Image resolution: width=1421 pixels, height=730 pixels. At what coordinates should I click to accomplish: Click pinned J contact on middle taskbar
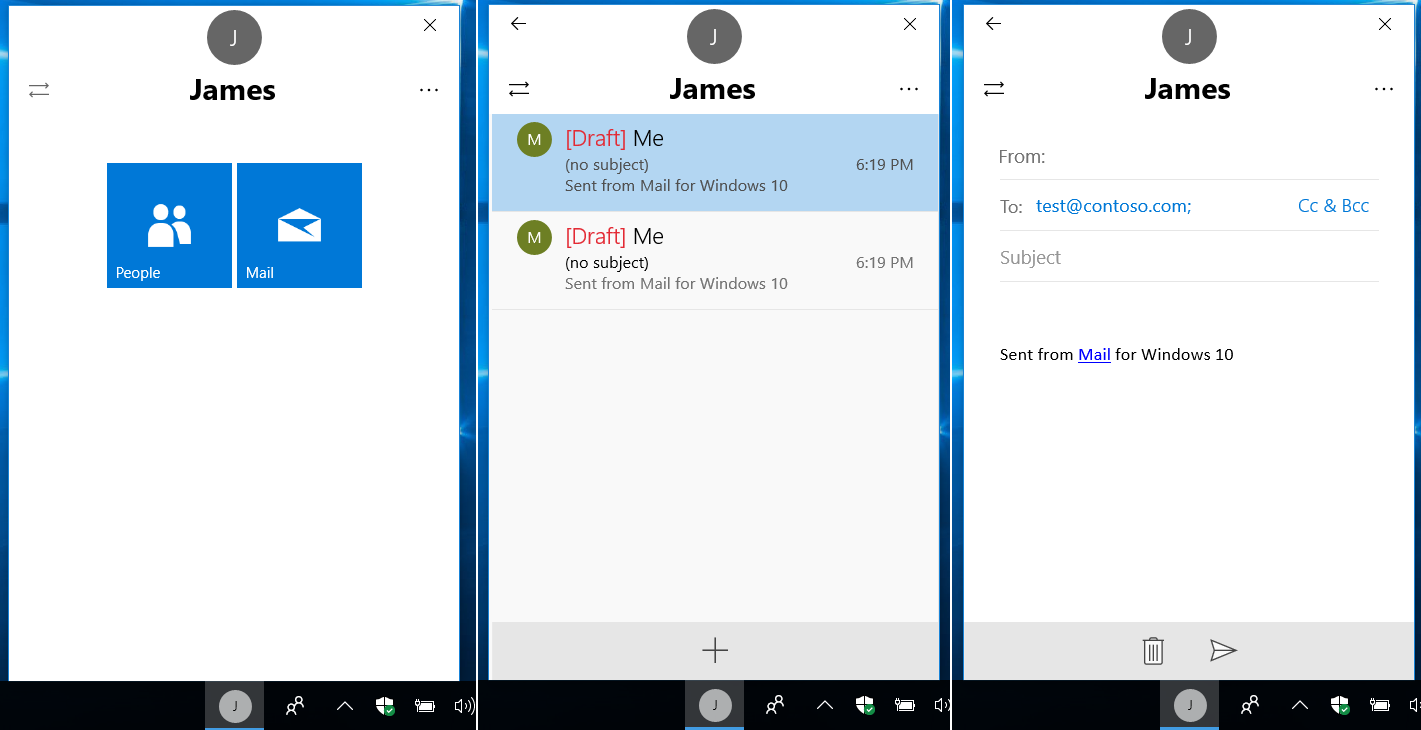(x=714, y=706)
